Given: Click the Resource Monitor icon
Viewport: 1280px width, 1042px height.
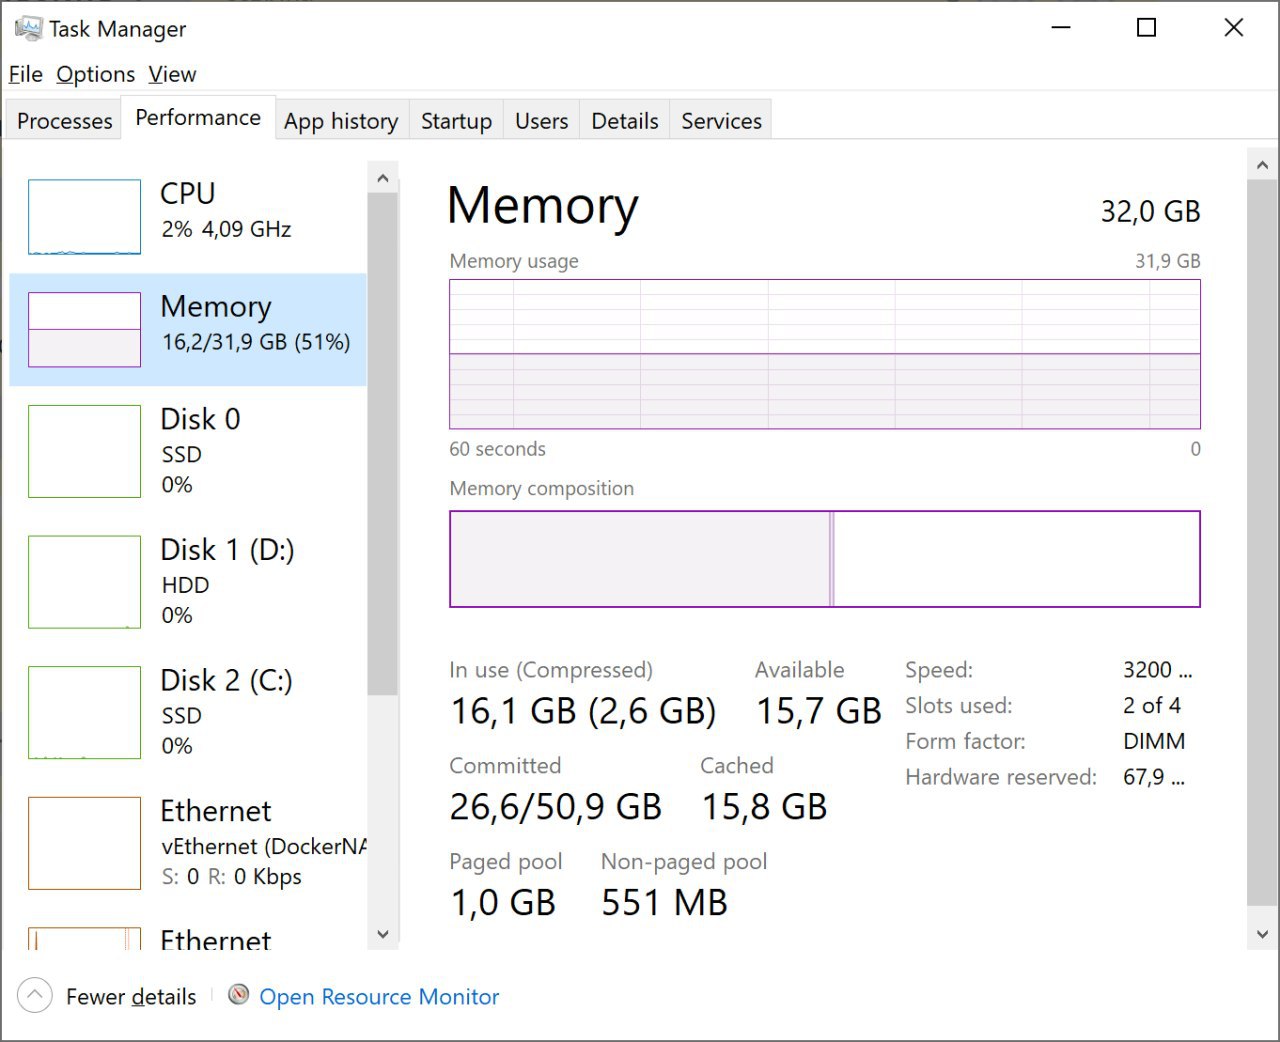Looking at the screenshot, I should coord(238,995).
